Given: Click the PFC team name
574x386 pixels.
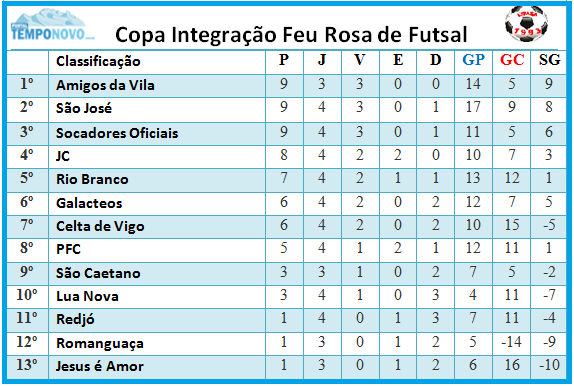Looking at the screenshot, I should (68, 249).
